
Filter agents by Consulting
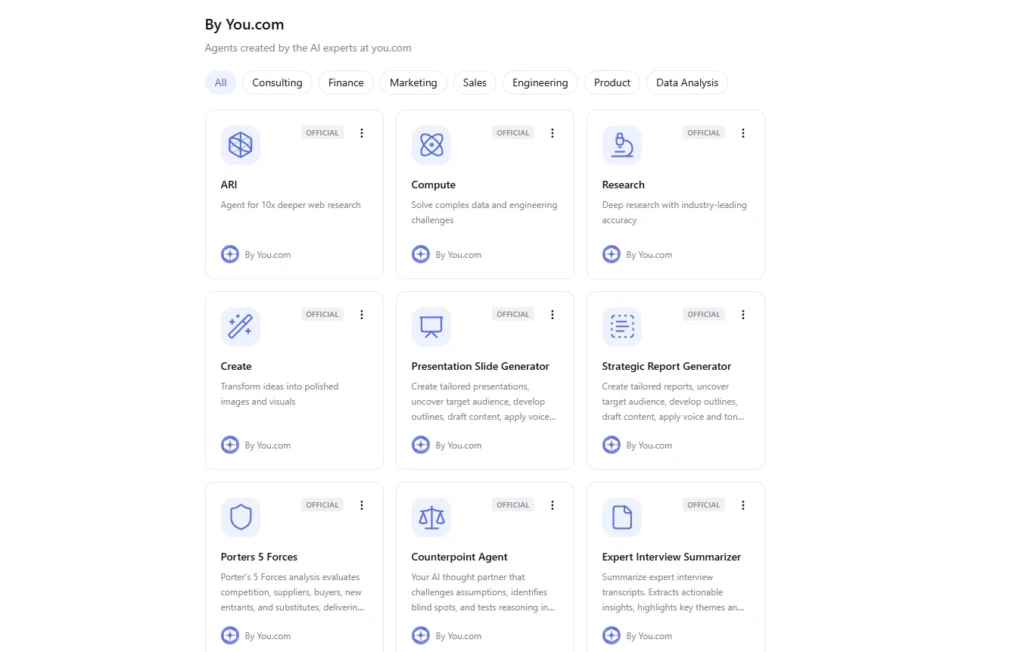coord(277,83)
